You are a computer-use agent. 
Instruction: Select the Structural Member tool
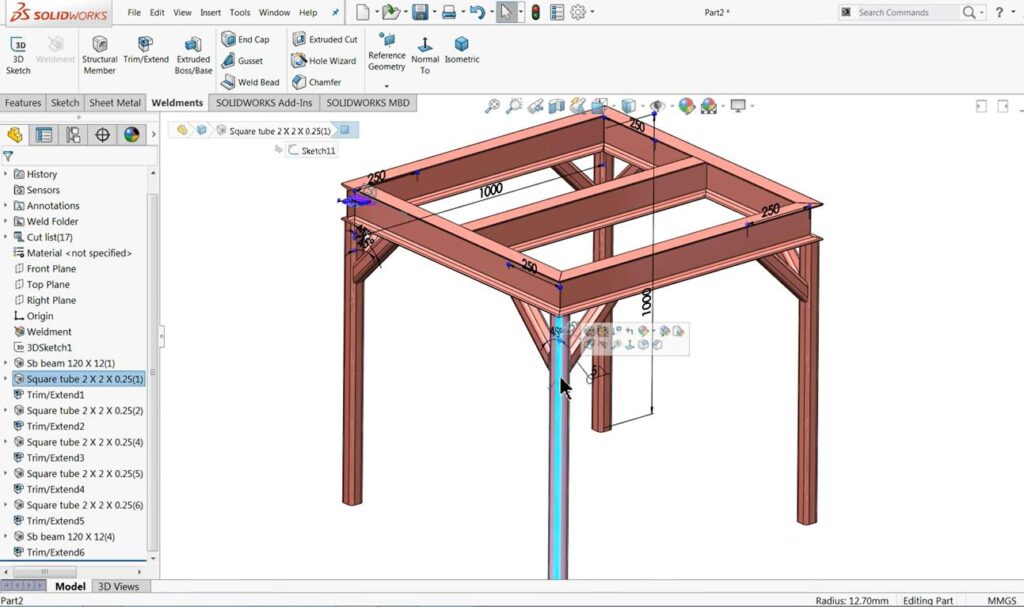(x=99, y=52)
